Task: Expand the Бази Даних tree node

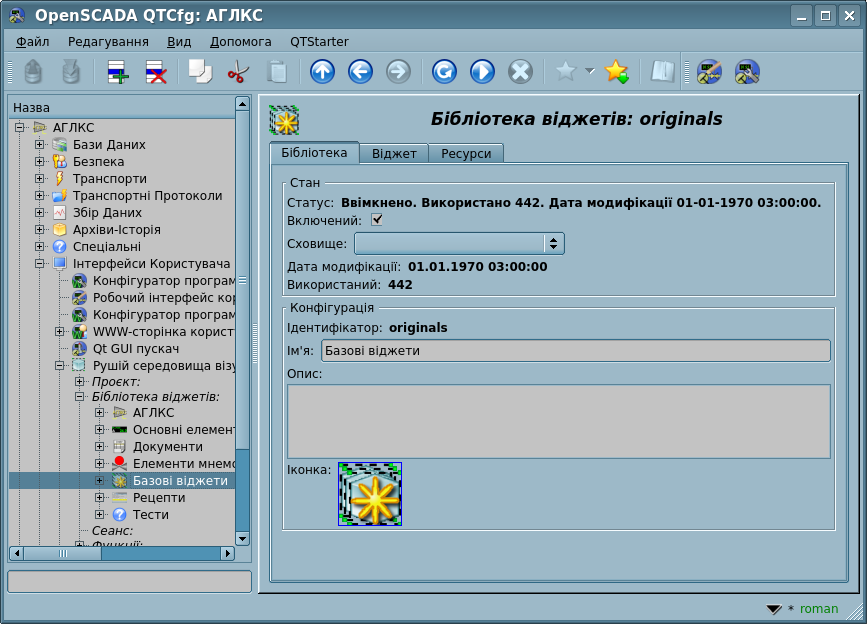Action: click(39, 145)
